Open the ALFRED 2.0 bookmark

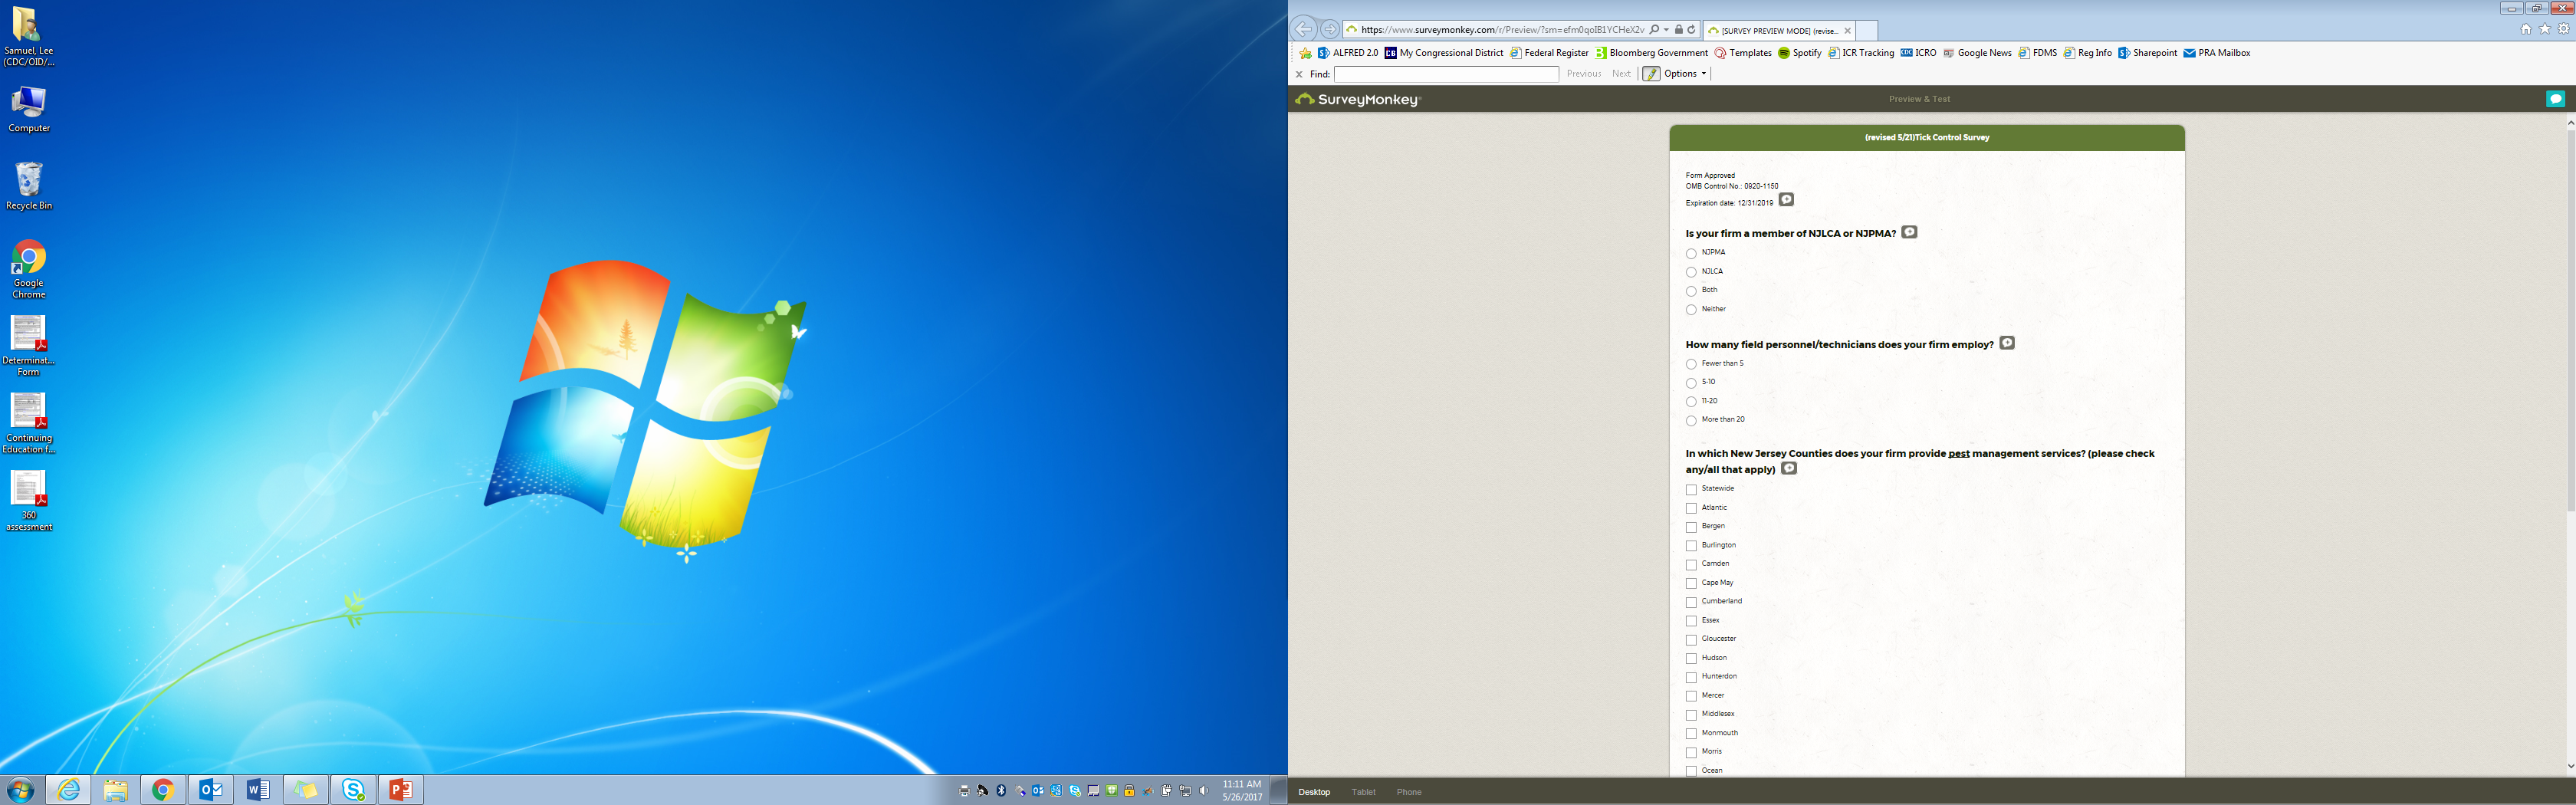(1347, 53)
